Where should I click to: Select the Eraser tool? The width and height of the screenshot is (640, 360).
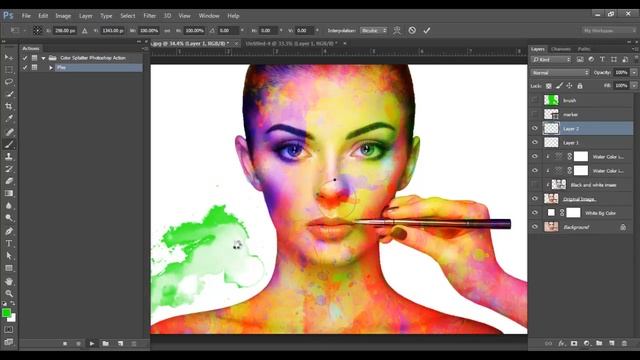[x=9, y=181]
